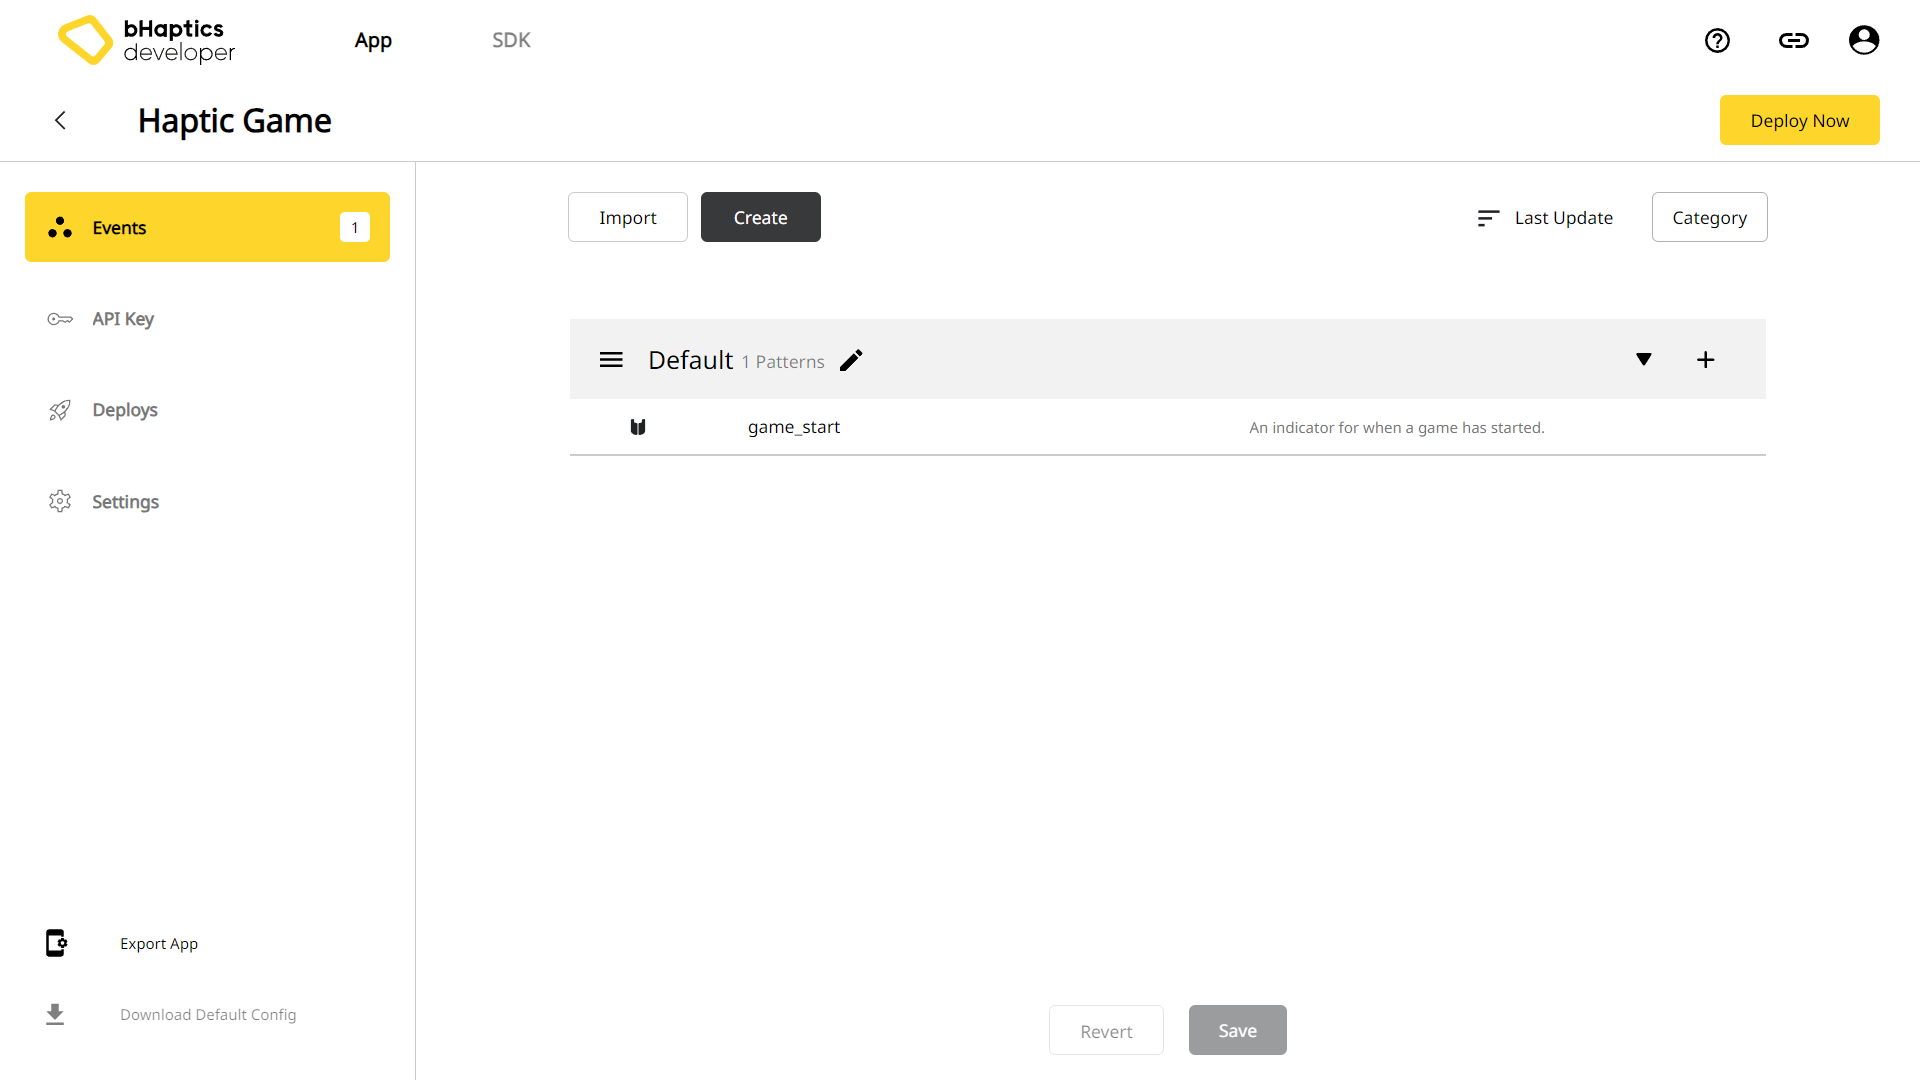Click the help question mark icon
The width and height of the screenshot is (1920, 1080).
click(1720, 40)
